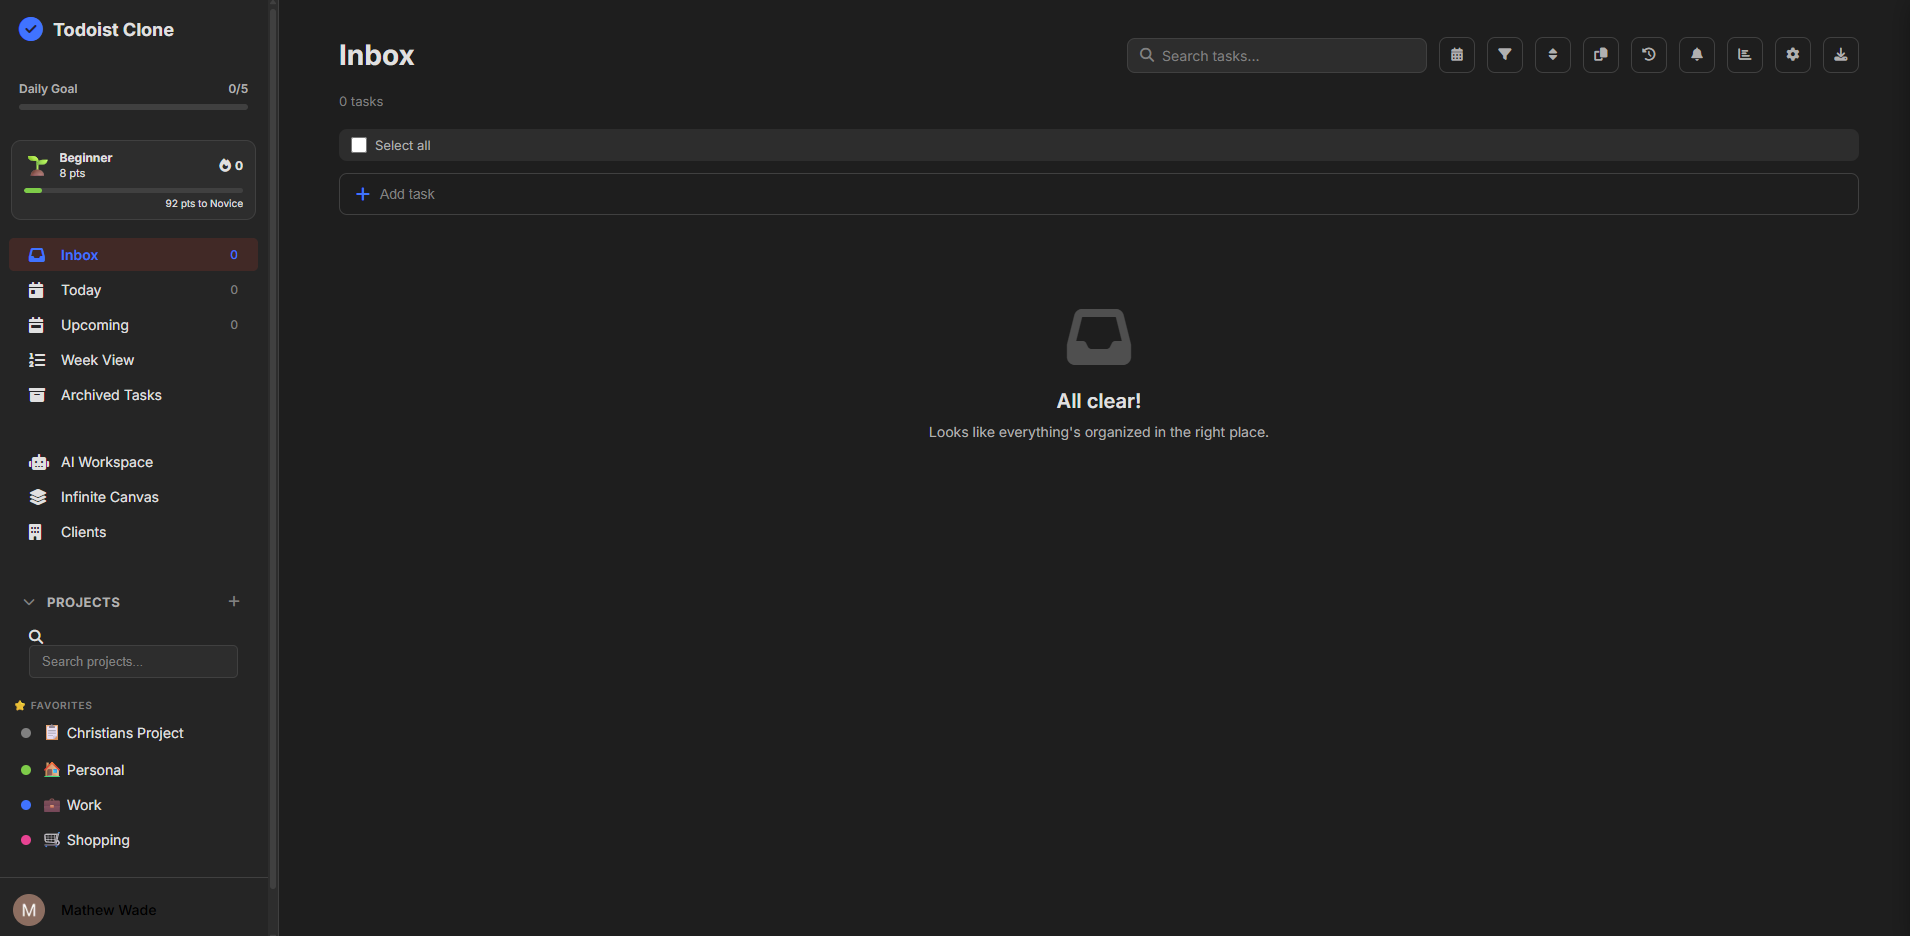Click the Daily Goal progress bar
The image size is (1910, 936).
132,107
